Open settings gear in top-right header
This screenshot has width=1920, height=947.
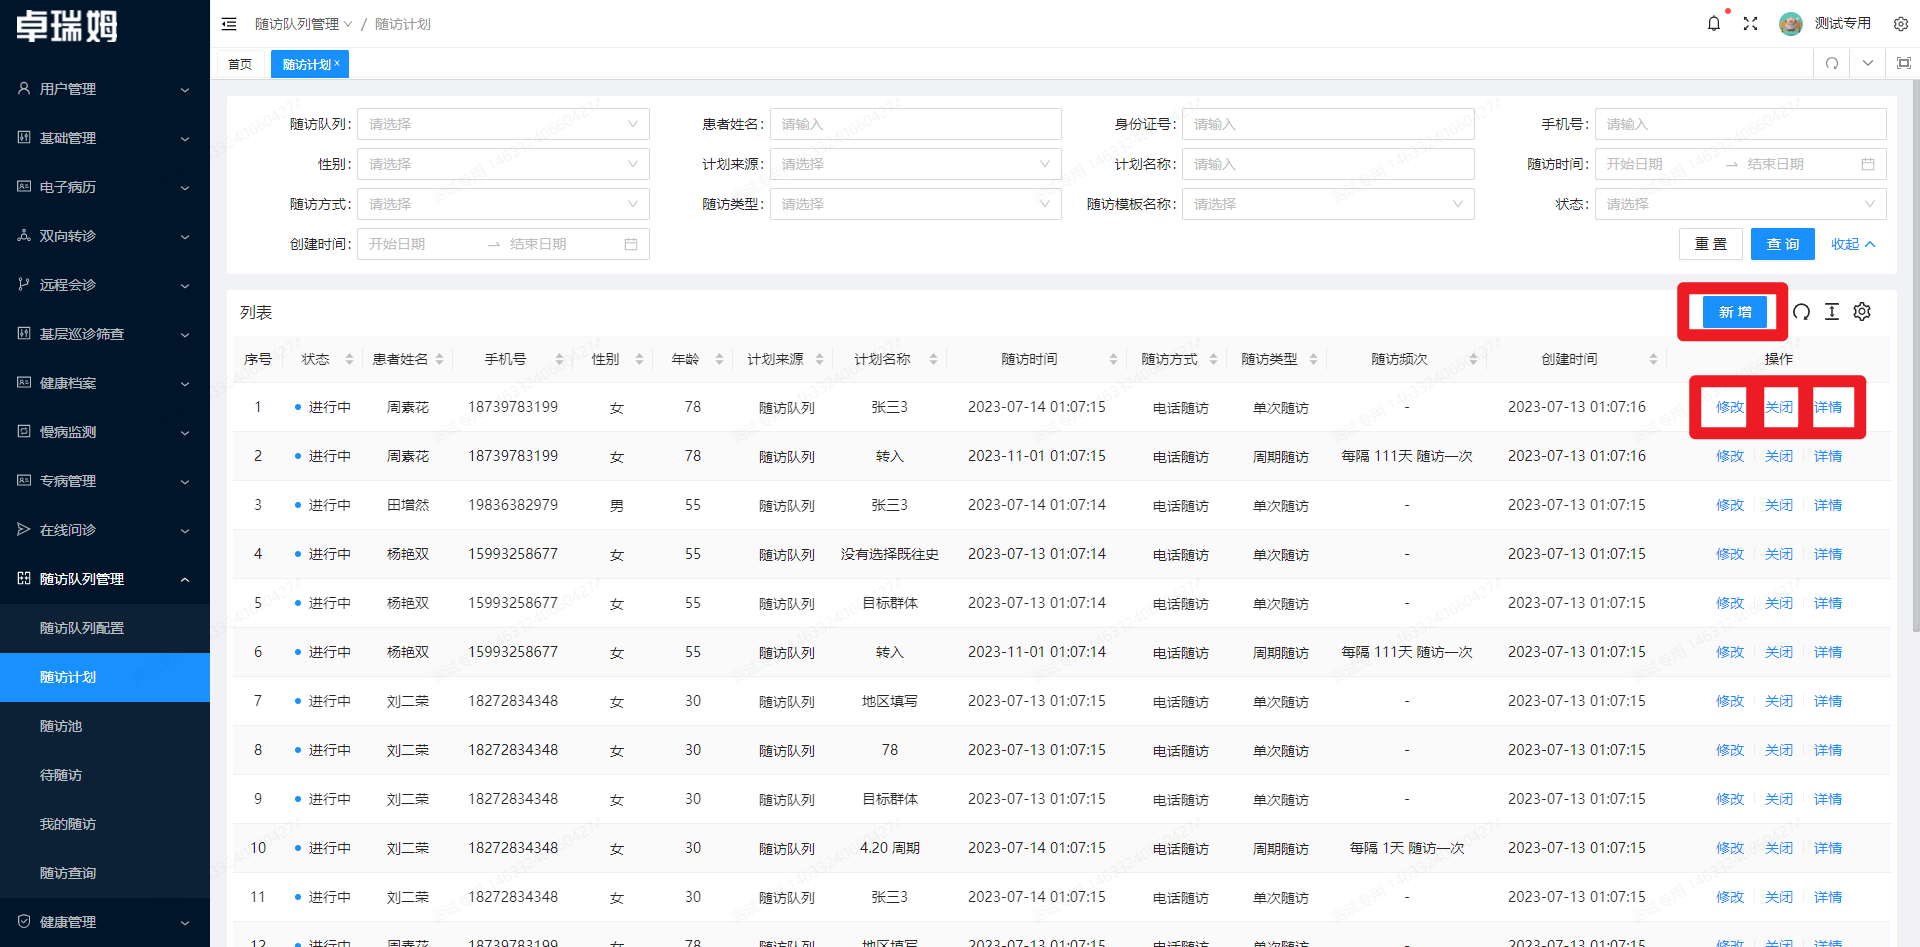tap(1900, 23)
